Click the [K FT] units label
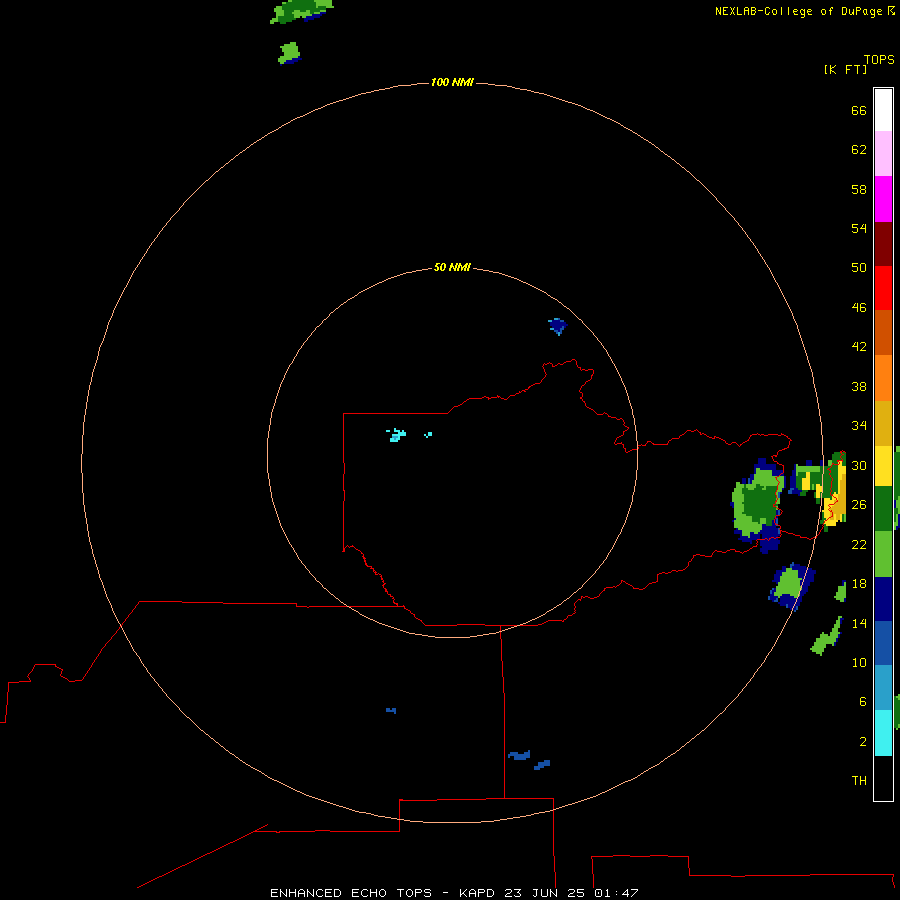 coord(845,70)
